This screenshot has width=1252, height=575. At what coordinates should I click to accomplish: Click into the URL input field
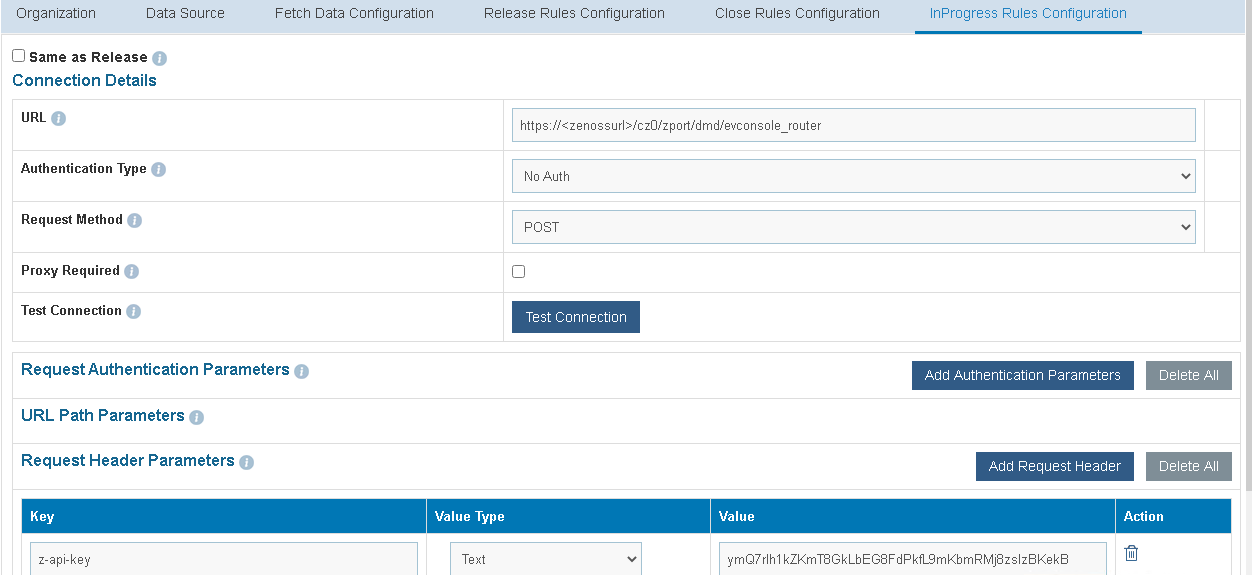click(x=853, y=125)
